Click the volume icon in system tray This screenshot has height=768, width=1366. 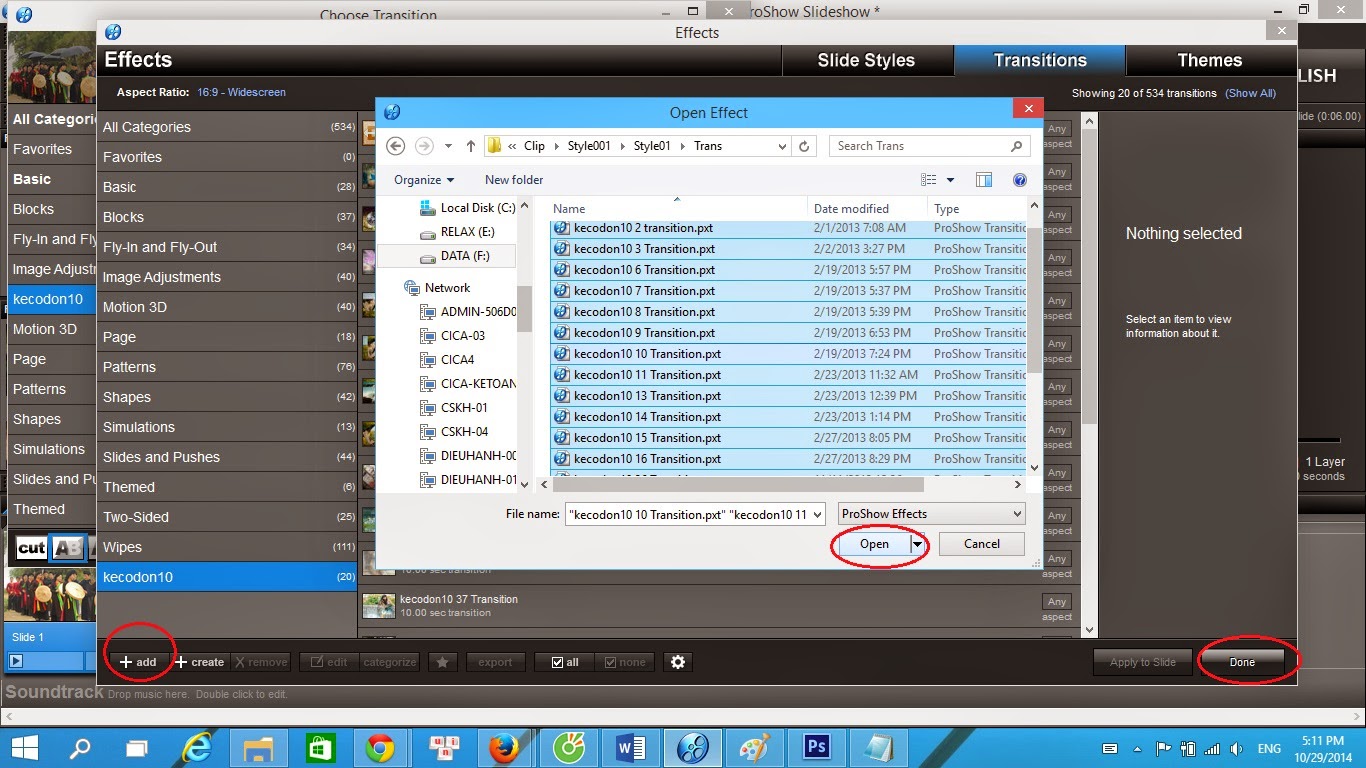click(1236, 748)
